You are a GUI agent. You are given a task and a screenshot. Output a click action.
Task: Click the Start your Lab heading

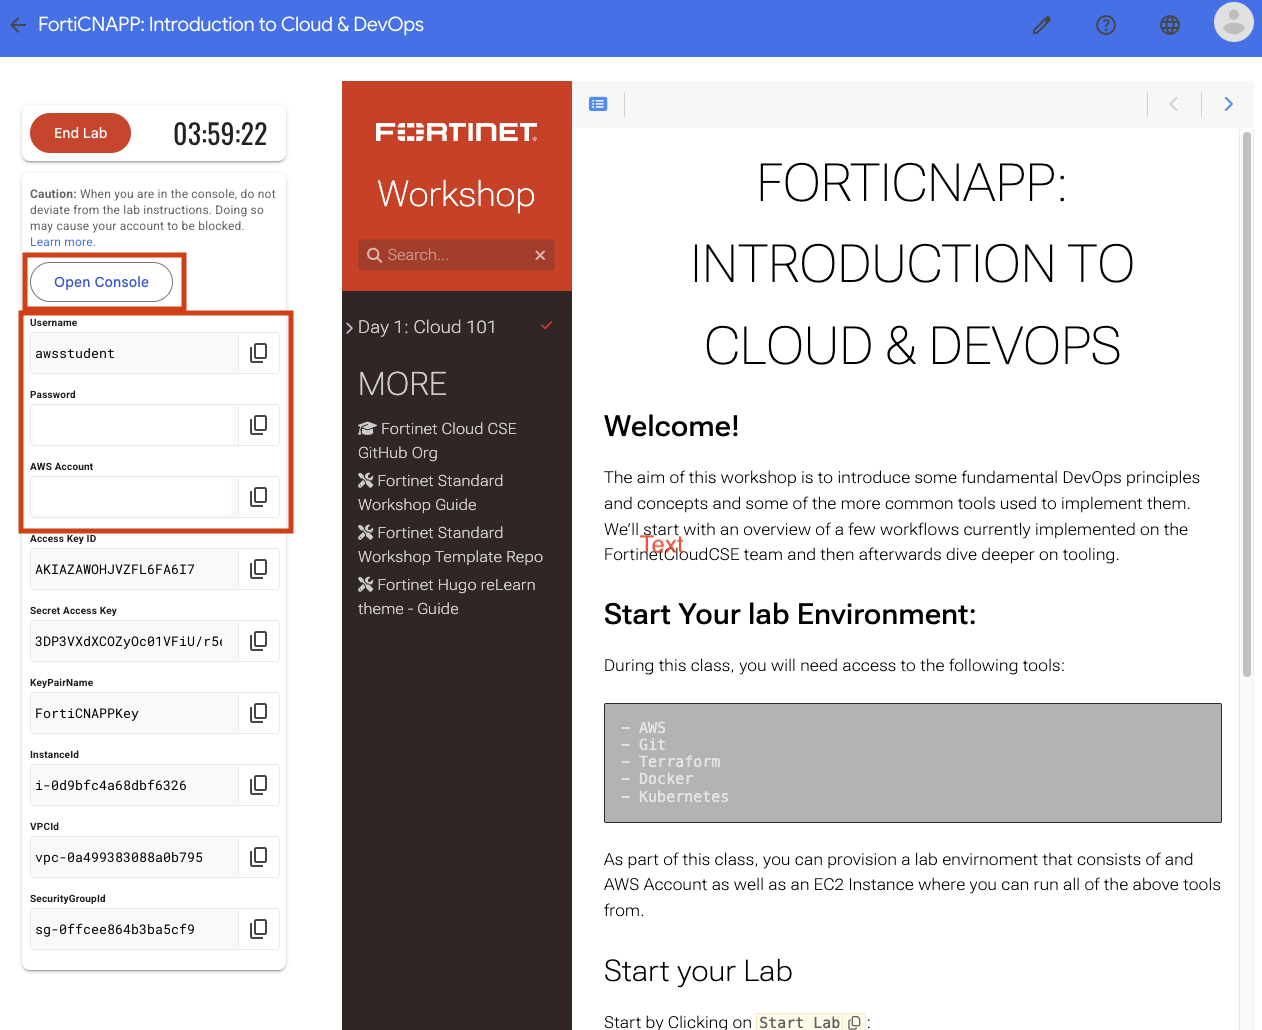coord(698,971)
